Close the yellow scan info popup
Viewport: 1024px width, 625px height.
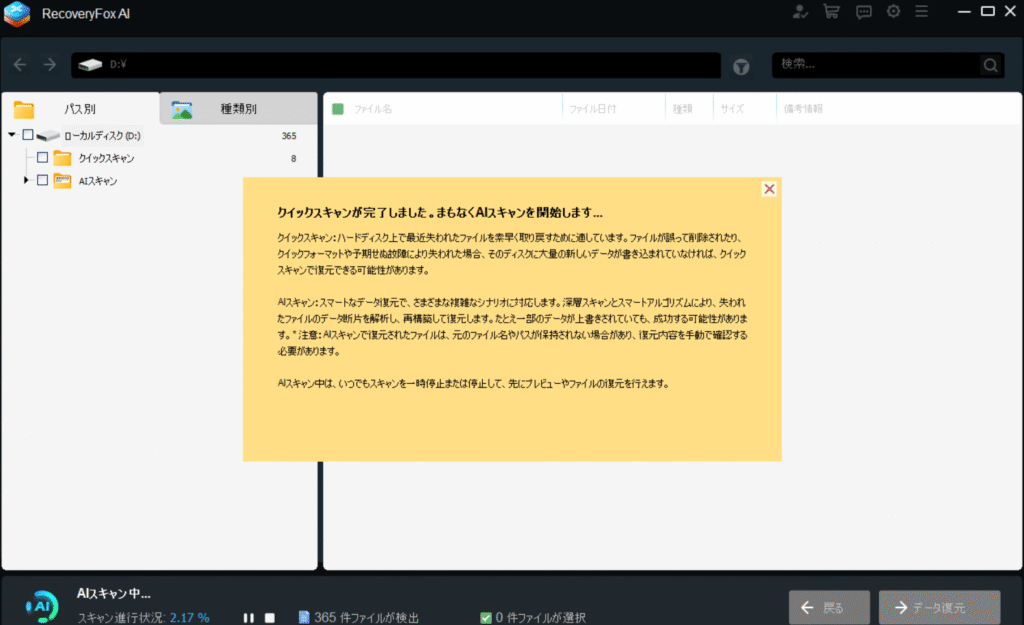pyautogui.click(x=769, y=189)
